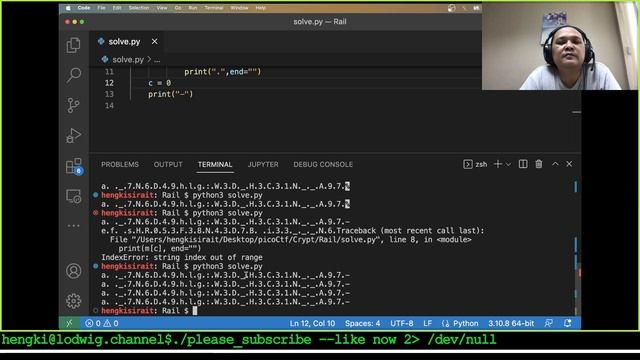
Task: Kill terminal with trash icon
Action: [x=539, y=164]
